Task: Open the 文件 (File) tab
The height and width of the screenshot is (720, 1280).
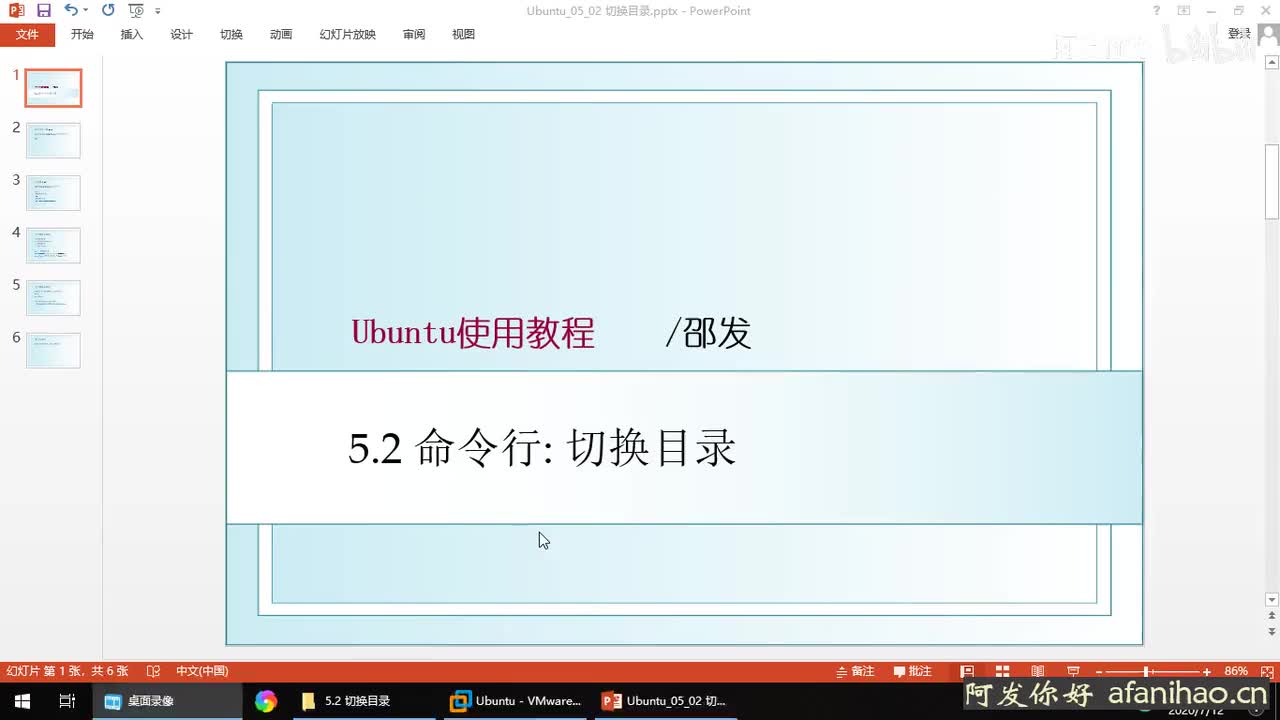Action: [x=27, y=34]
